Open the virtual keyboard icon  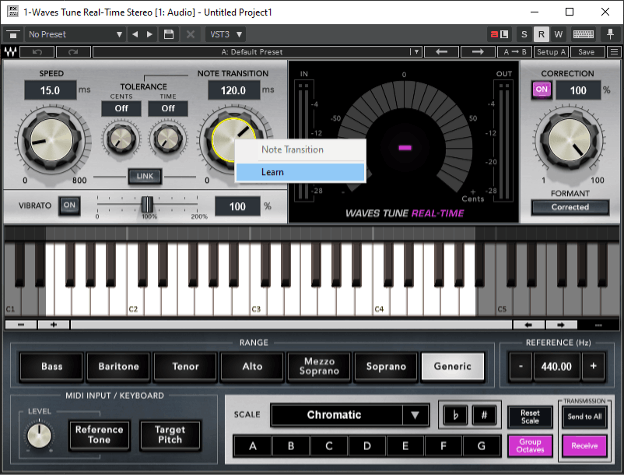pyautogui.click(x=583, y=35)
